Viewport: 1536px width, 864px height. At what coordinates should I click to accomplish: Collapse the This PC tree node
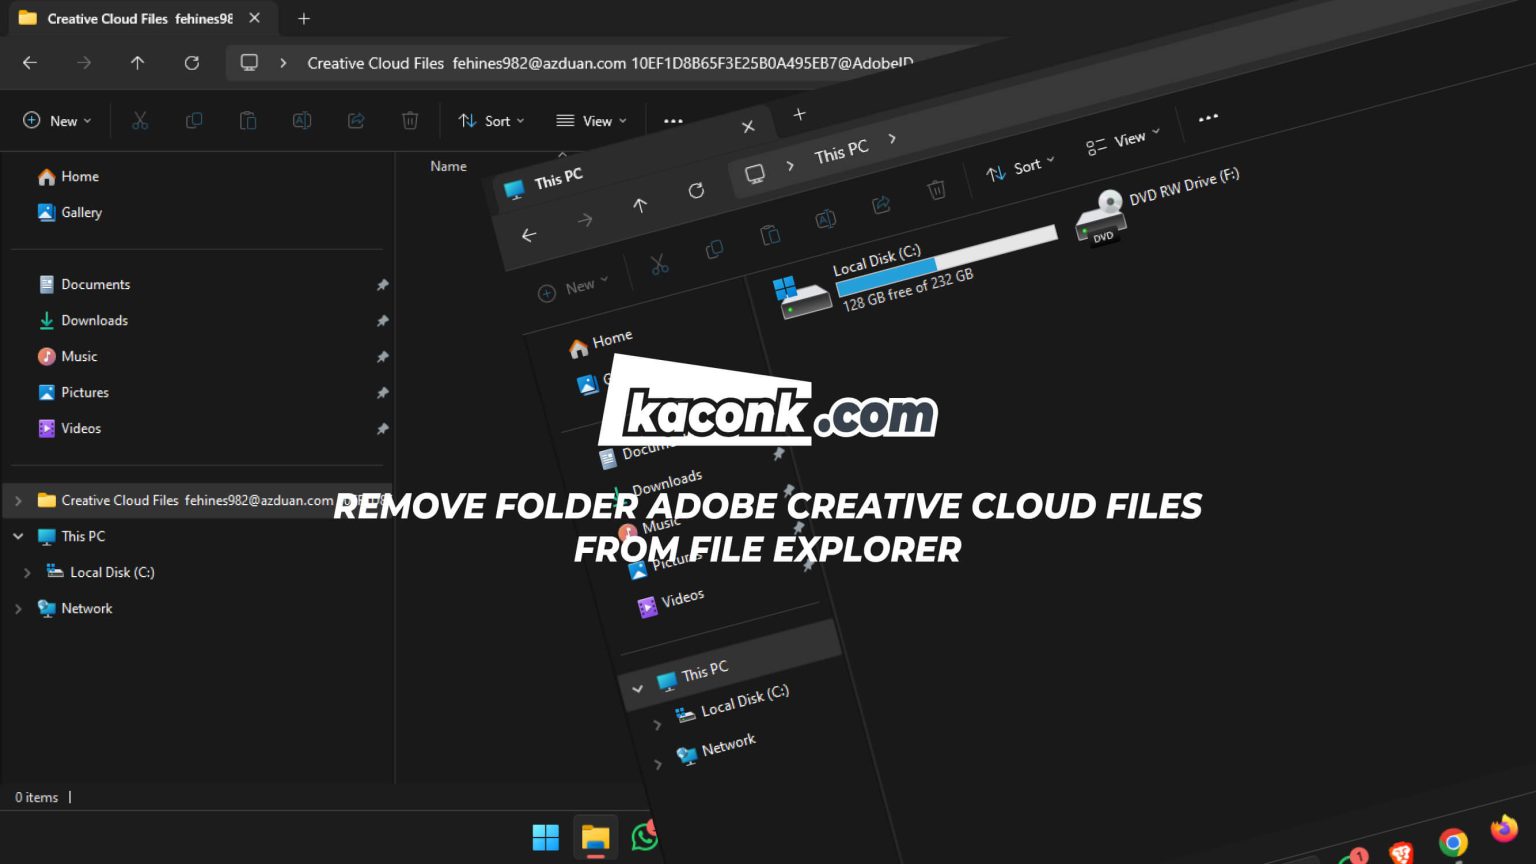[18, 536]
